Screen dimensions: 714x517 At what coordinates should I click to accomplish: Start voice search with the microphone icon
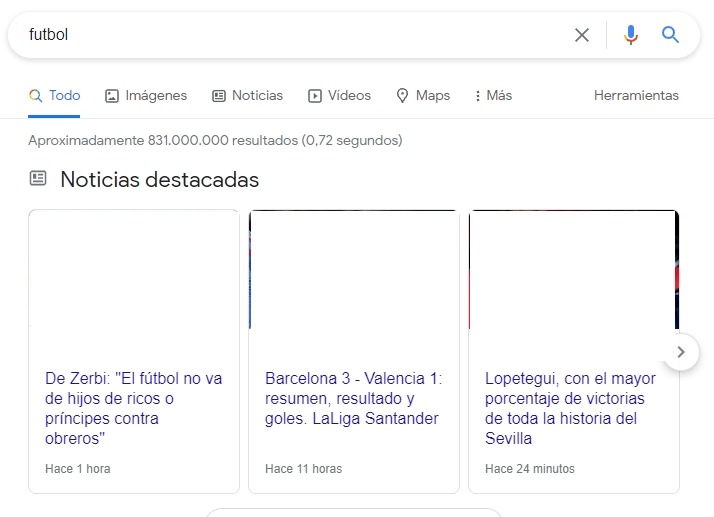click(x=631, y=35)
